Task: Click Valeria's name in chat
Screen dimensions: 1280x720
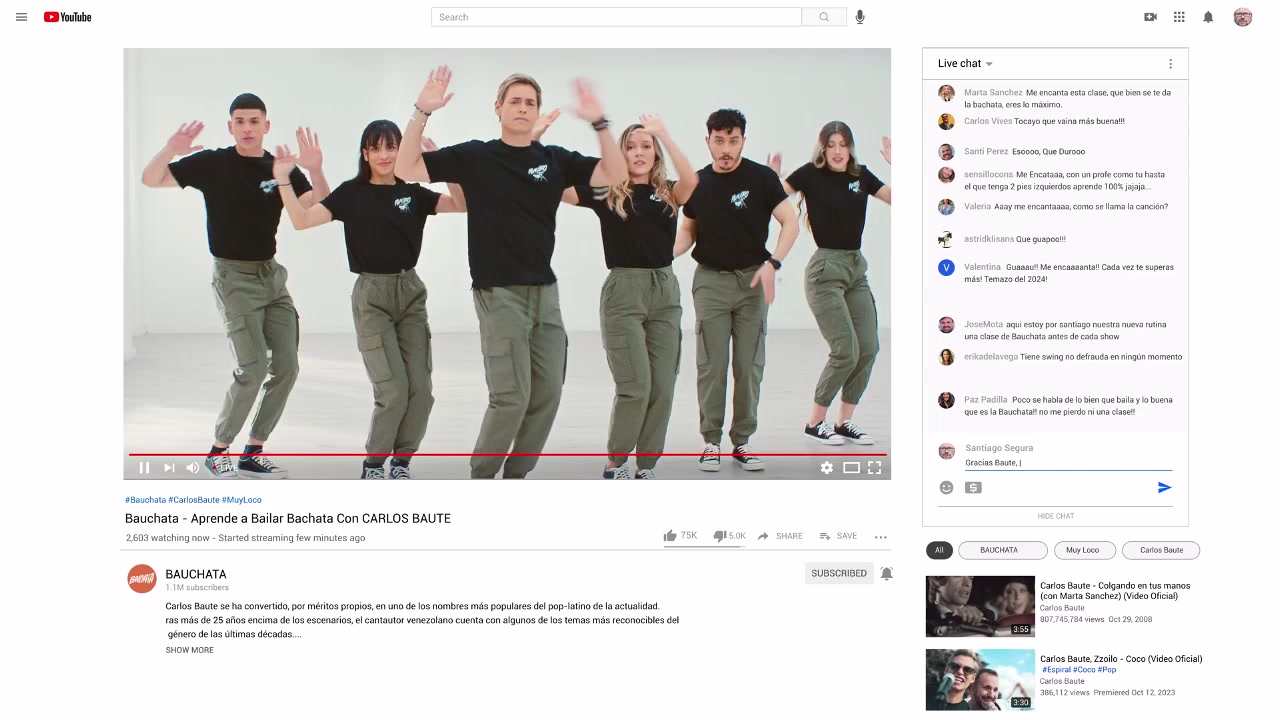Action: coord(977,207)
